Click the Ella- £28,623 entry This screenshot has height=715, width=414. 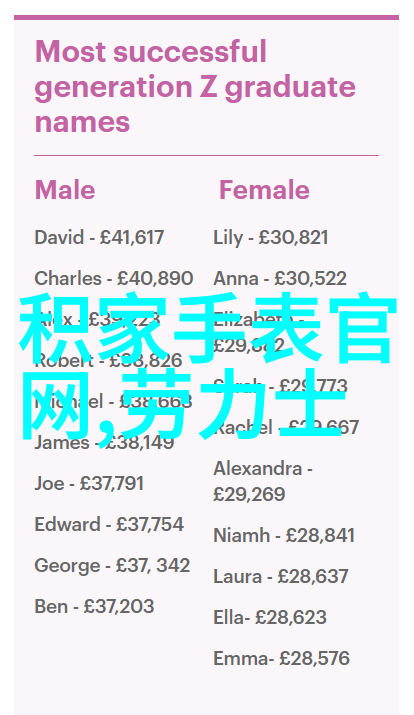tap(270, 617)
